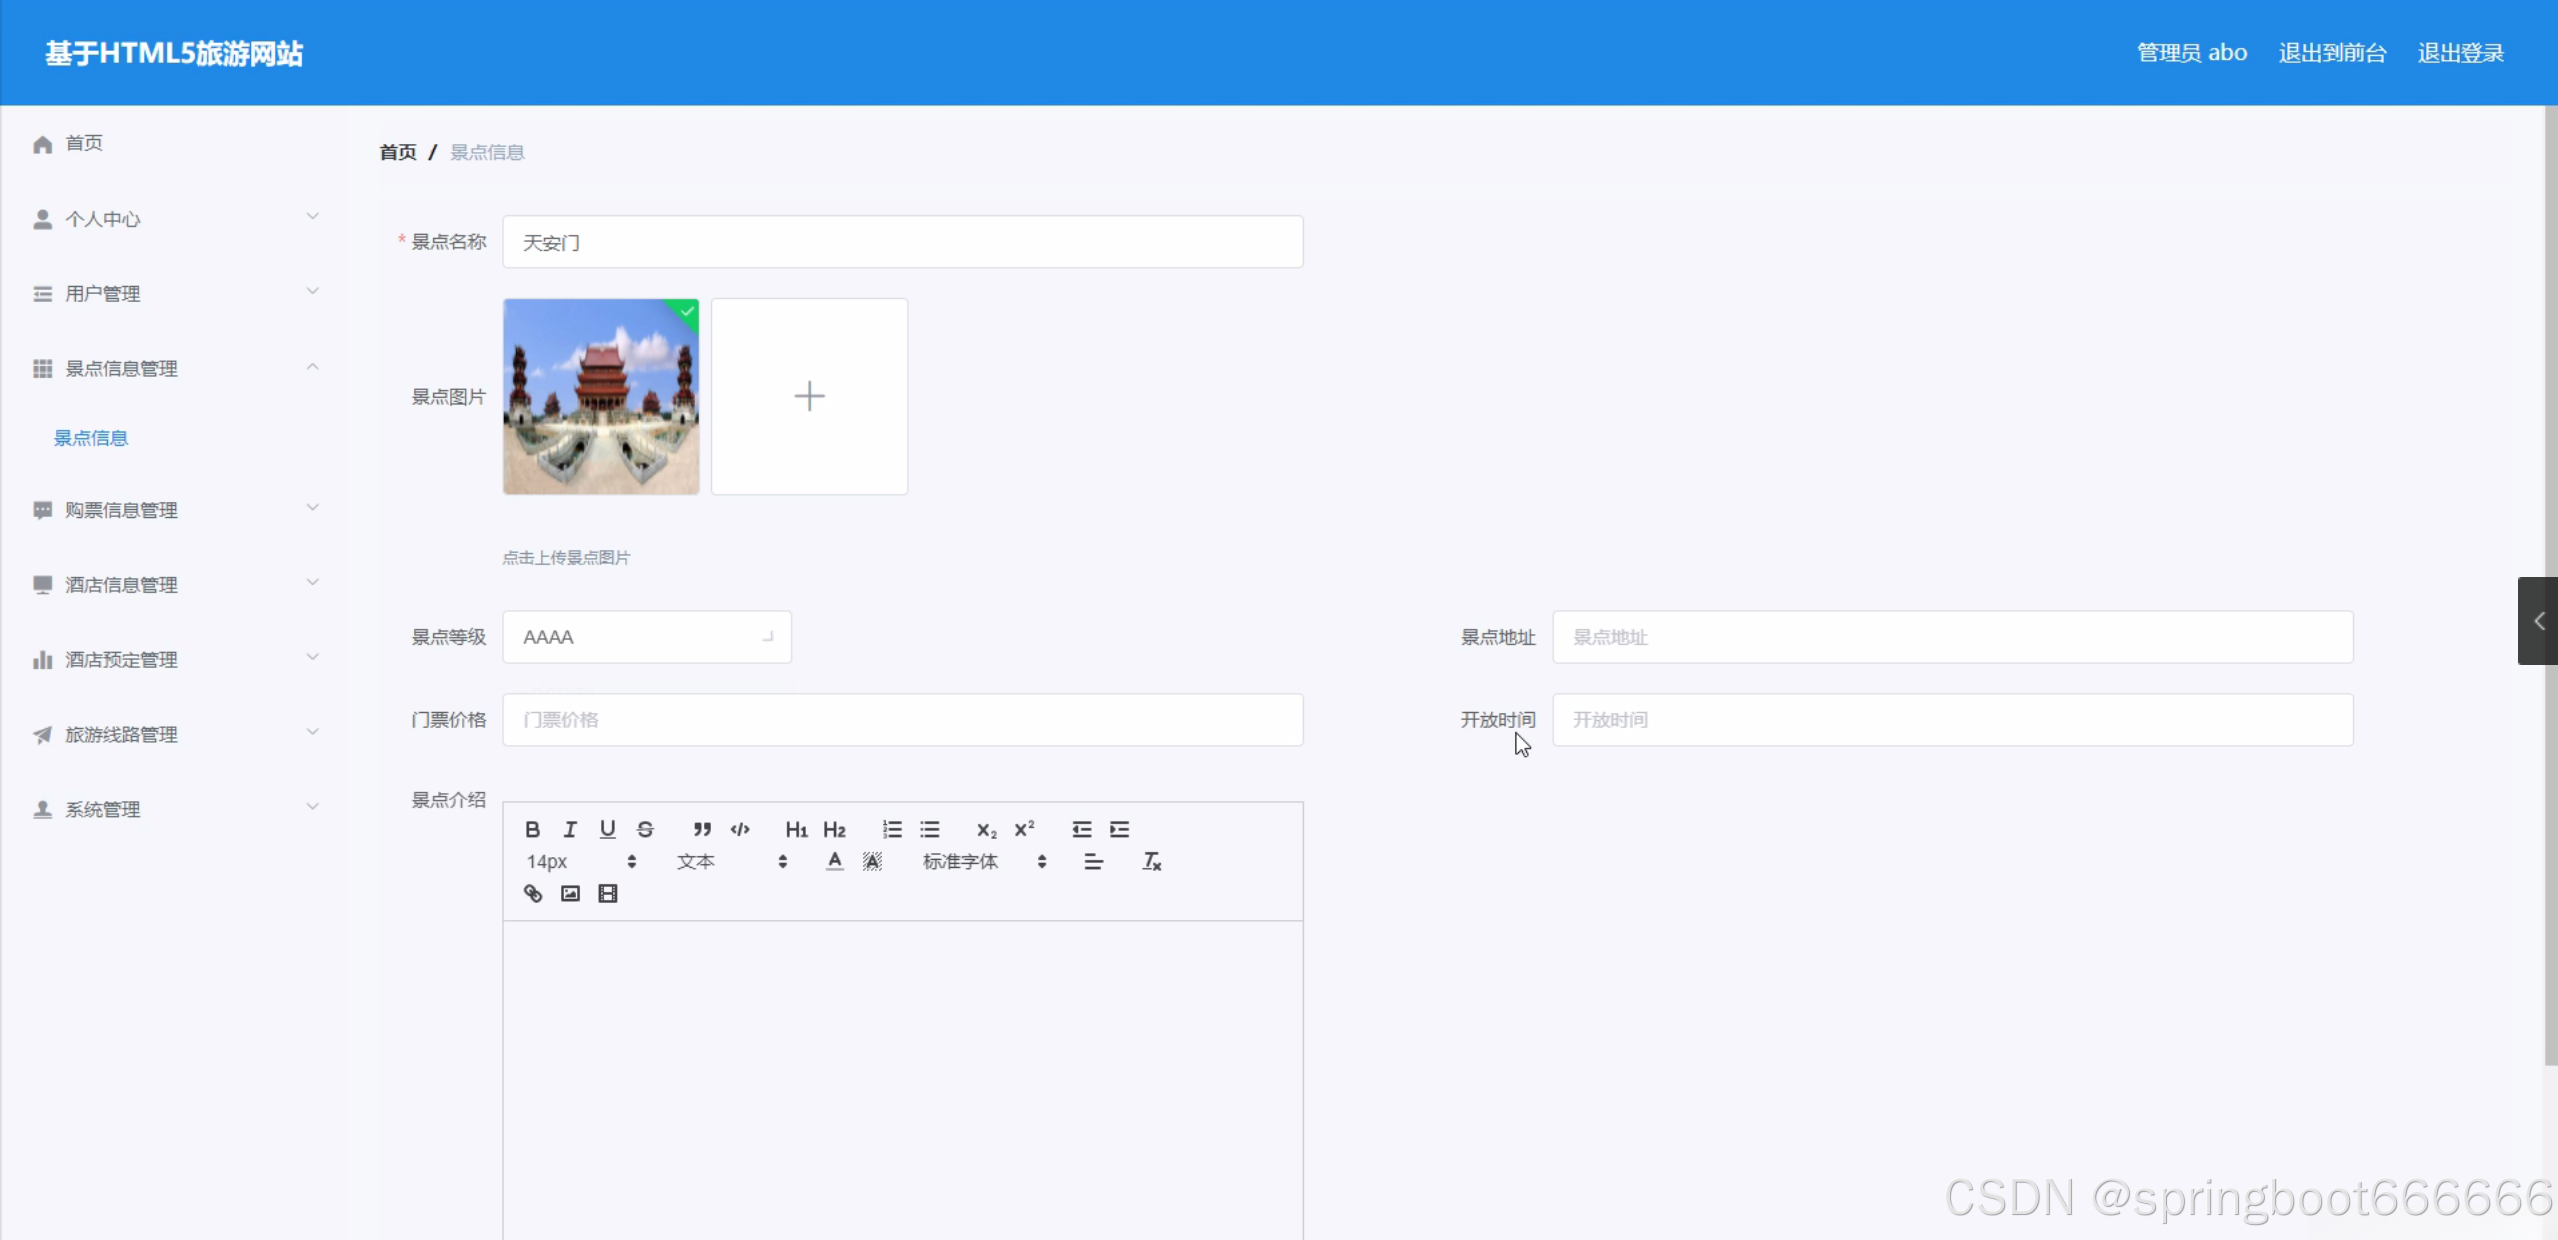The width and height of the screenshot is (2558, 1240).
Task: Insert a blockquote in the editor
Action: (x=702, y=829)
